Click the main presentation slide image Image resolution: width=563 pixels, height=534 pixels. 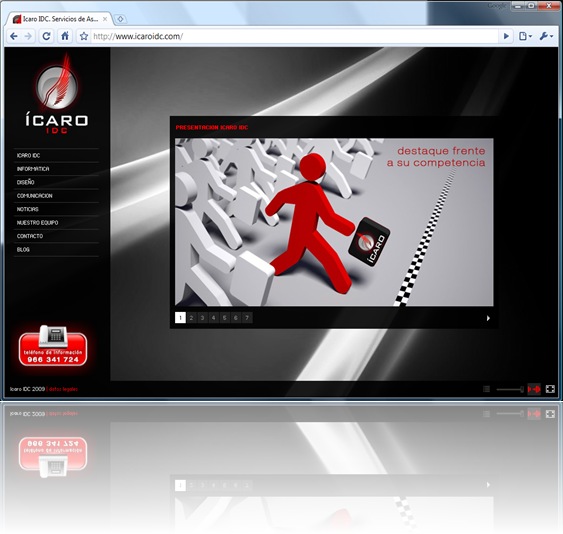(x=334, y=222)
